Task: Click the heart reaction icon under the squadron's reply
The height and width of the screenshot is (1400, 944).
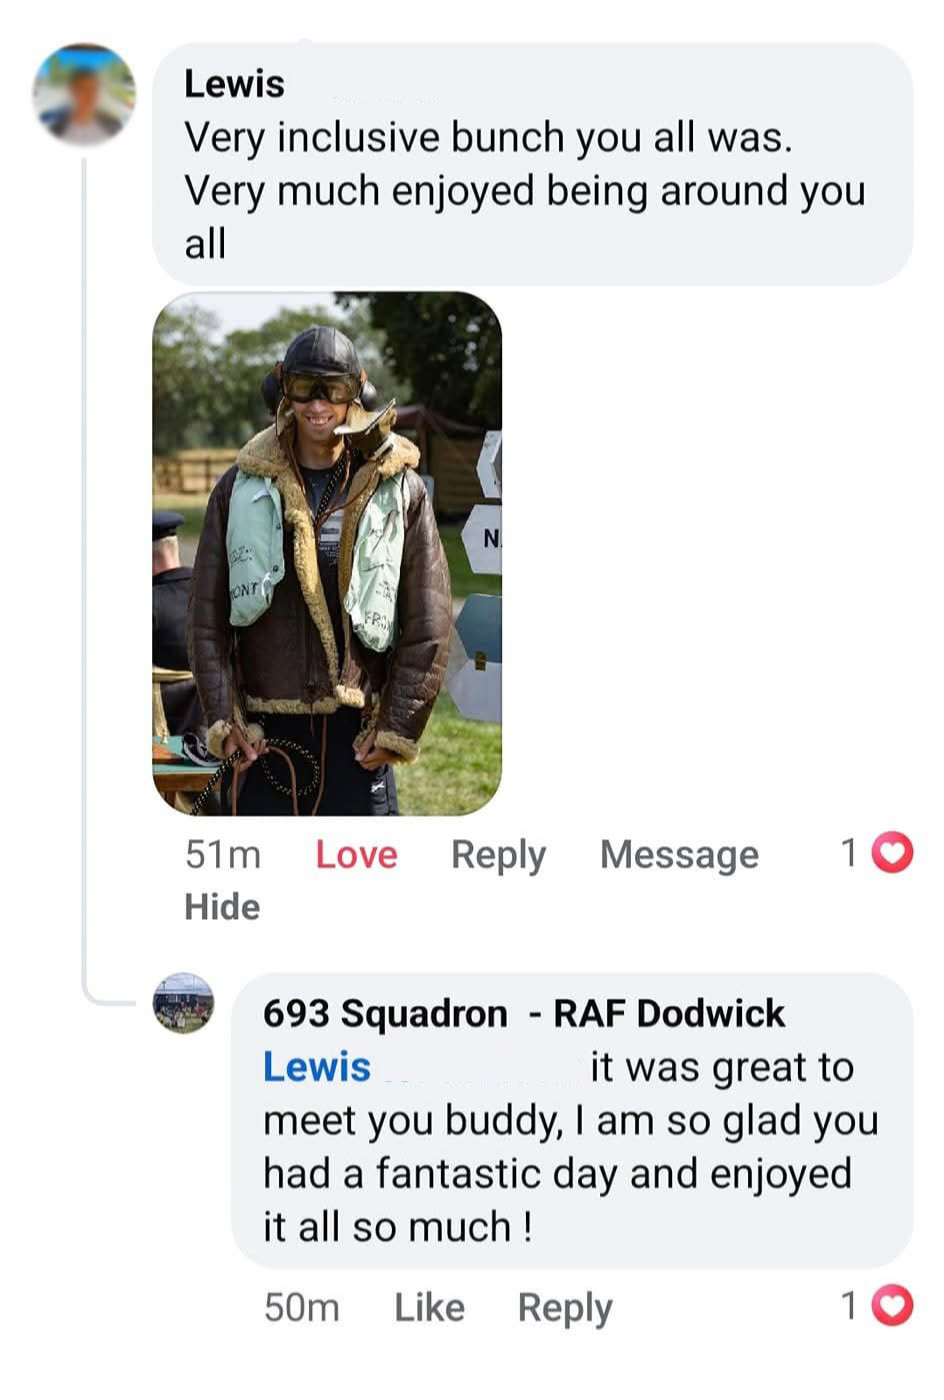Action: click(892, 1306)
